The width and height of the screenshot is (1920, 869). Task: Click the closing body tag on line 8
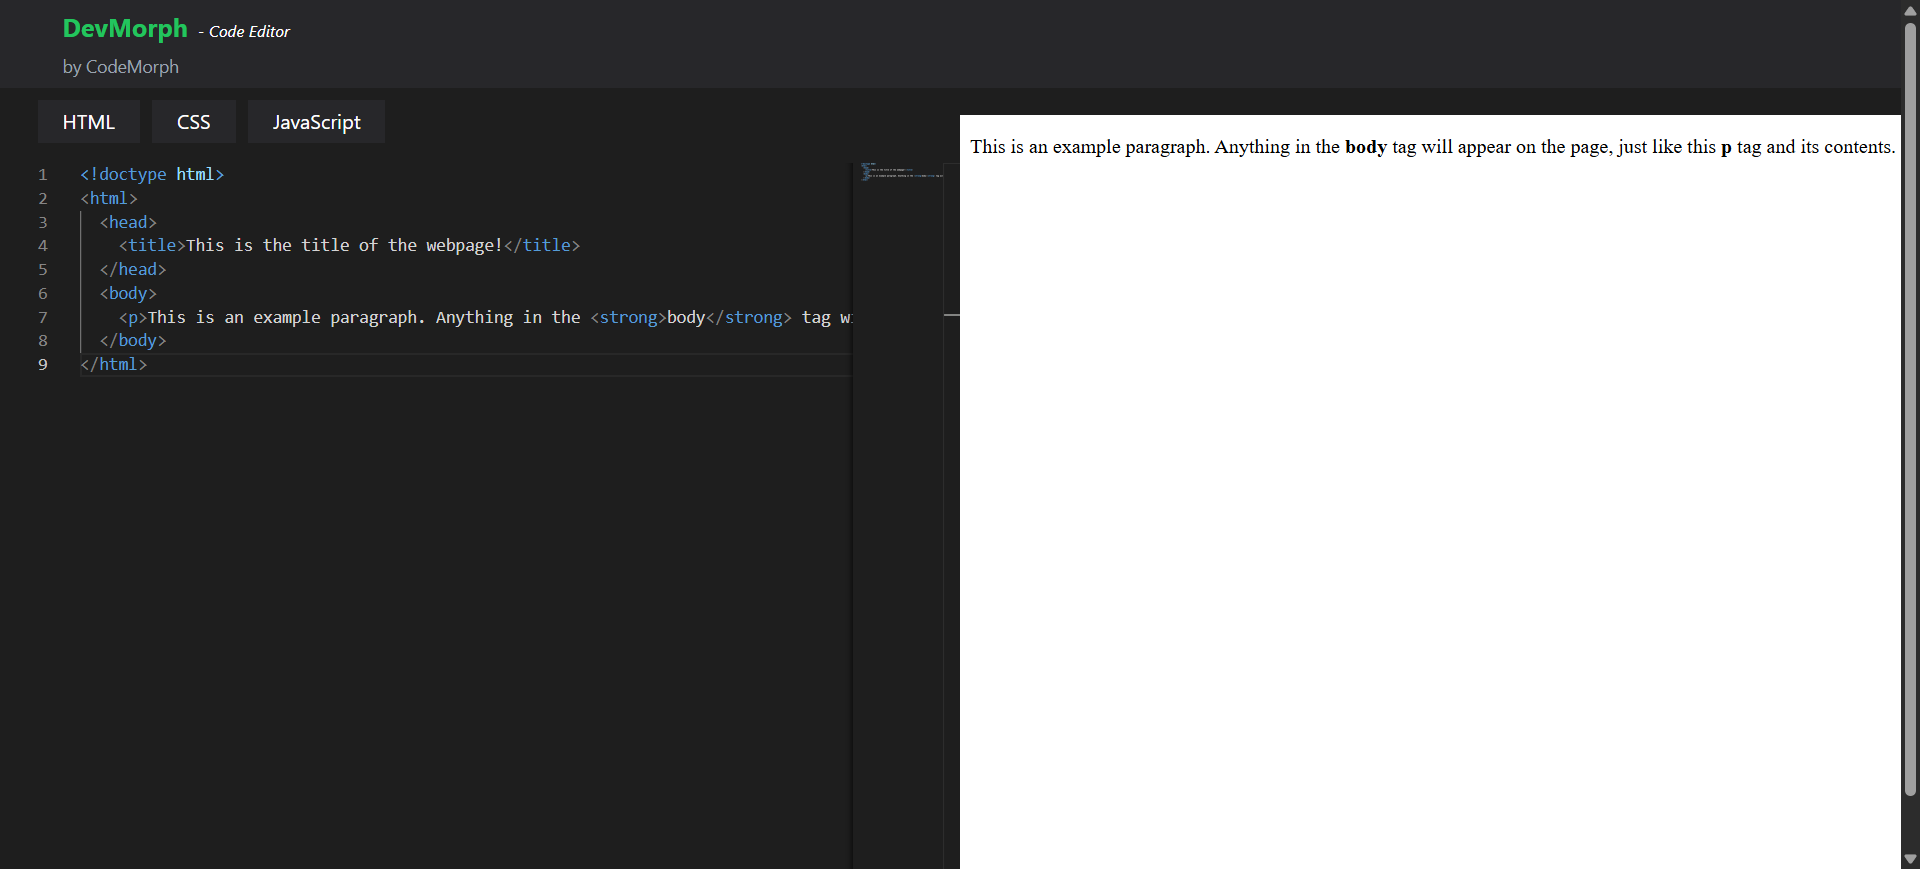(x=133, y=341)
